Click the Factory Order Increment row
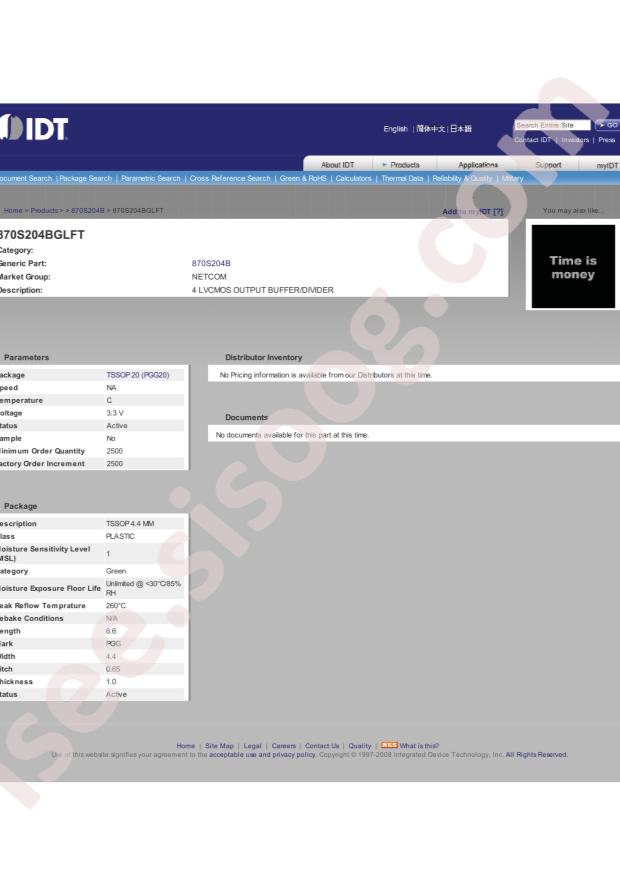Screen dimensions: 620x877 92,464
